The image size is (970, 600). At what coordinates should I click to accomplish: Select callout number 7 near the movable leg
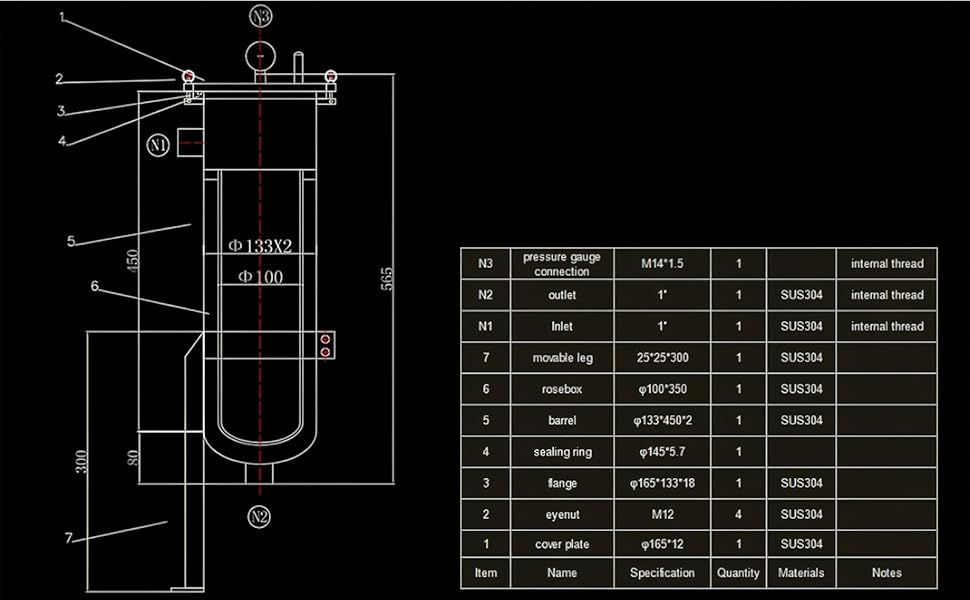pos(68,539)
